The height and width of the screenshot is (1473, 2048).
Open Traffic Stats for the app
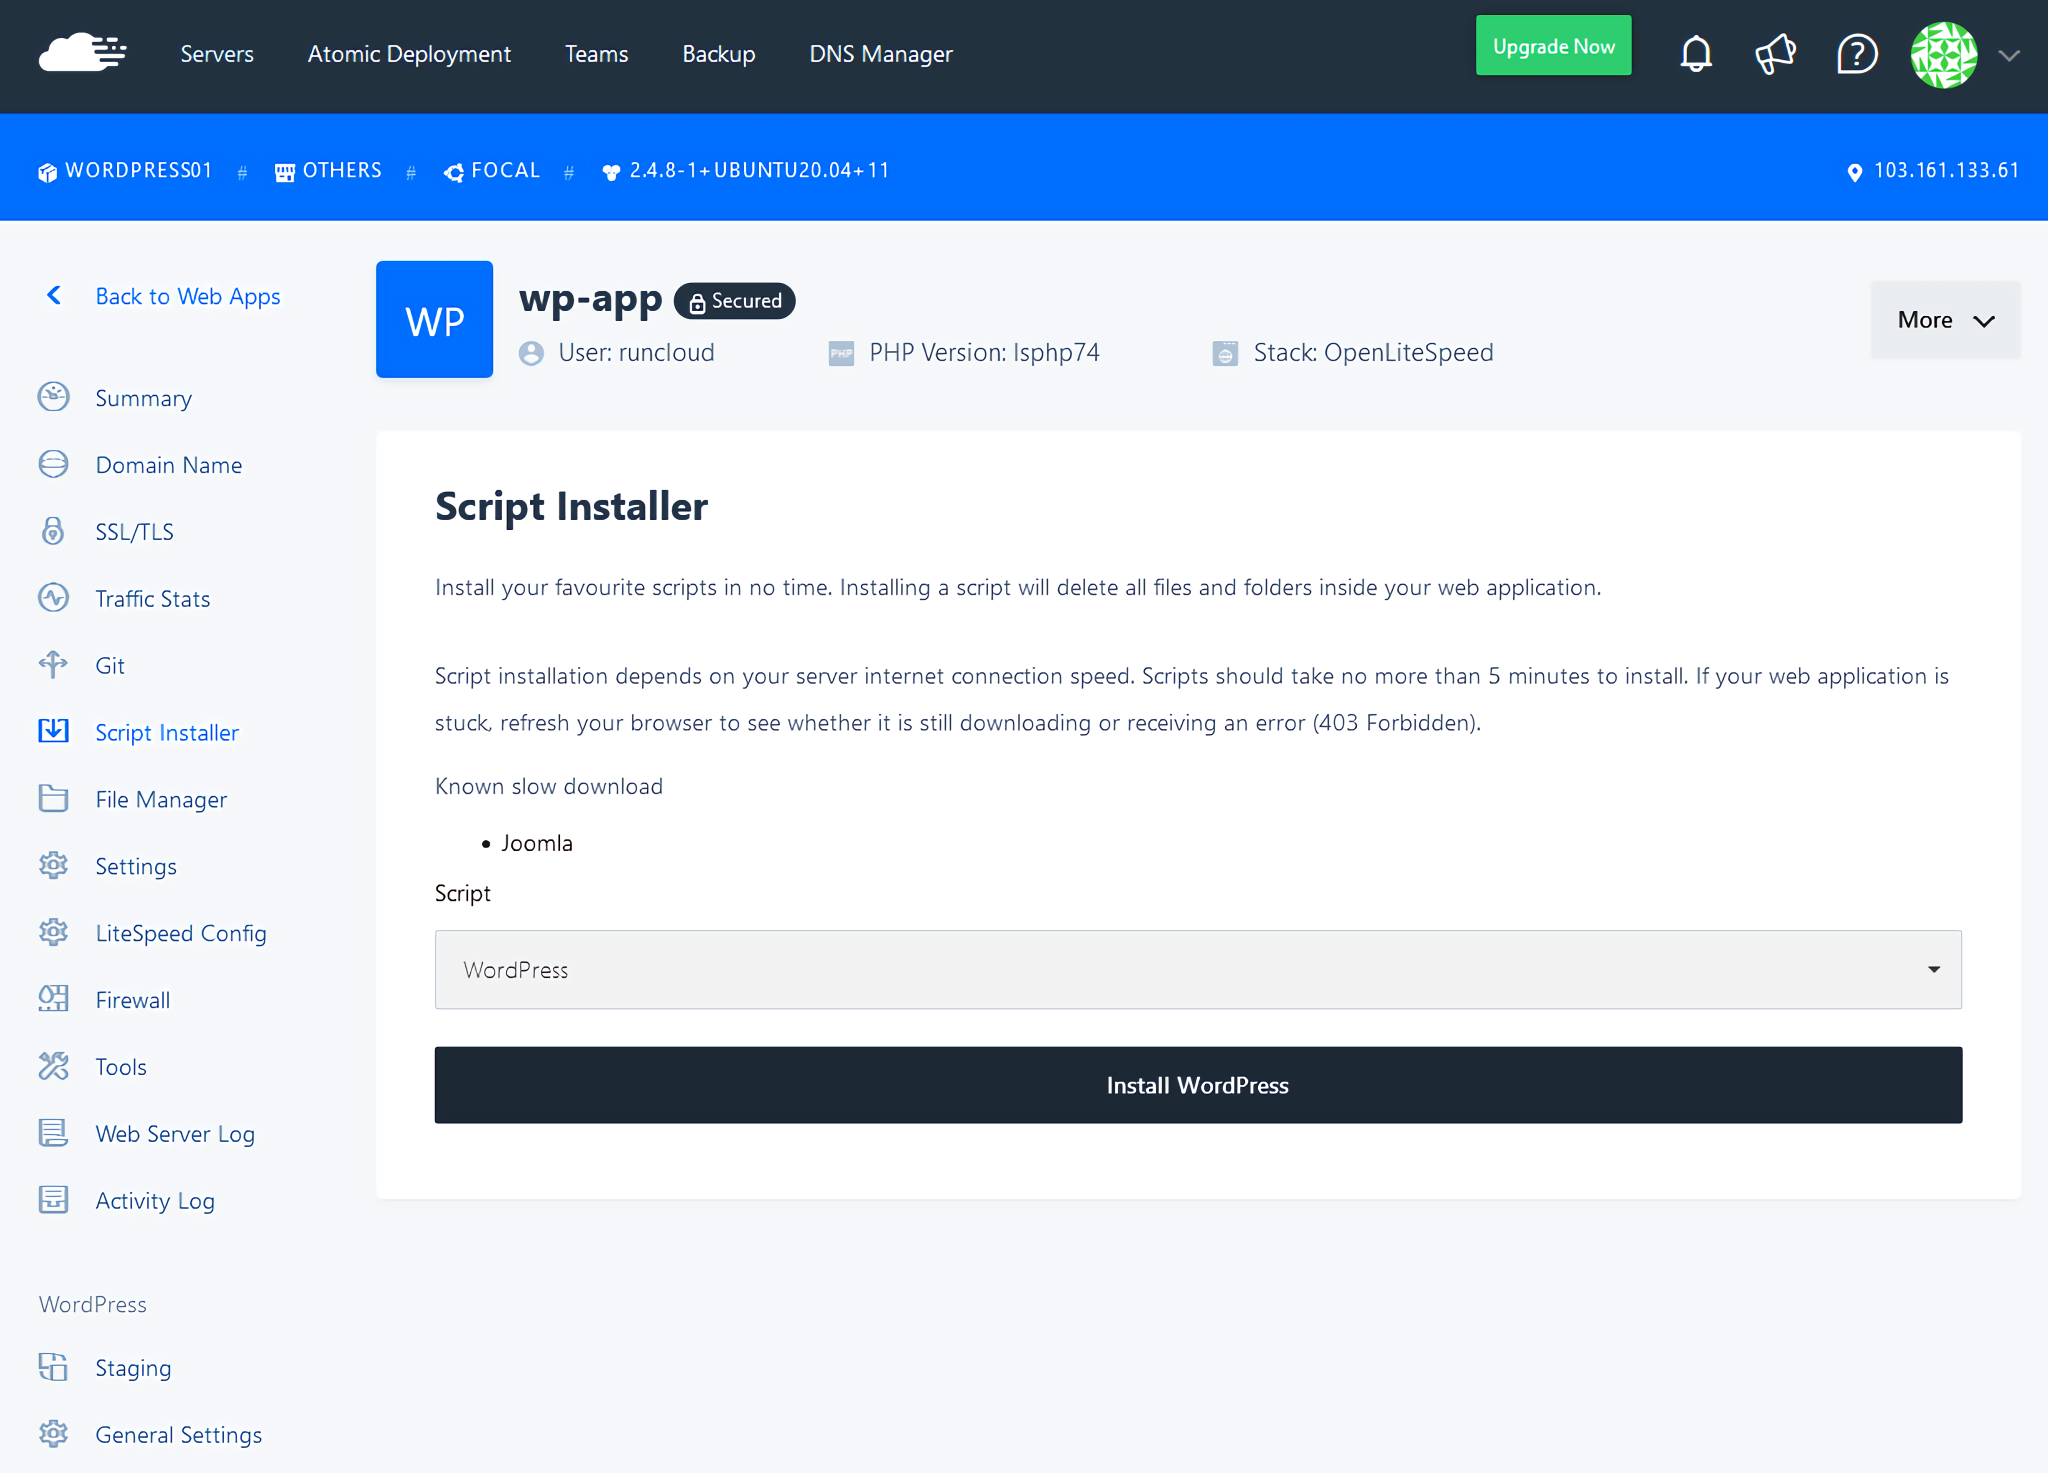(152, 598)
